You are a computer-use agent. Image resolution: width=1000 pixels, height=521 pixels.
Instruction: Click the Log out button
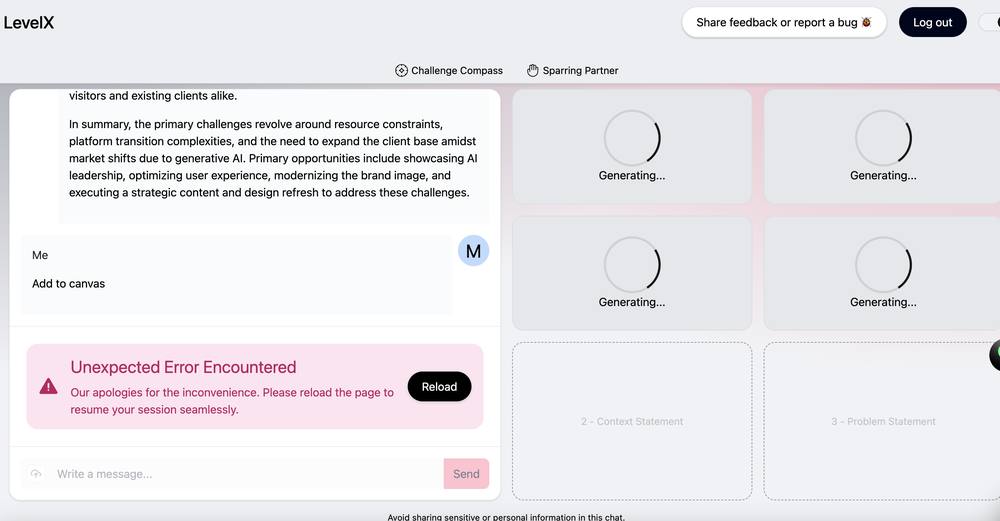932,22
